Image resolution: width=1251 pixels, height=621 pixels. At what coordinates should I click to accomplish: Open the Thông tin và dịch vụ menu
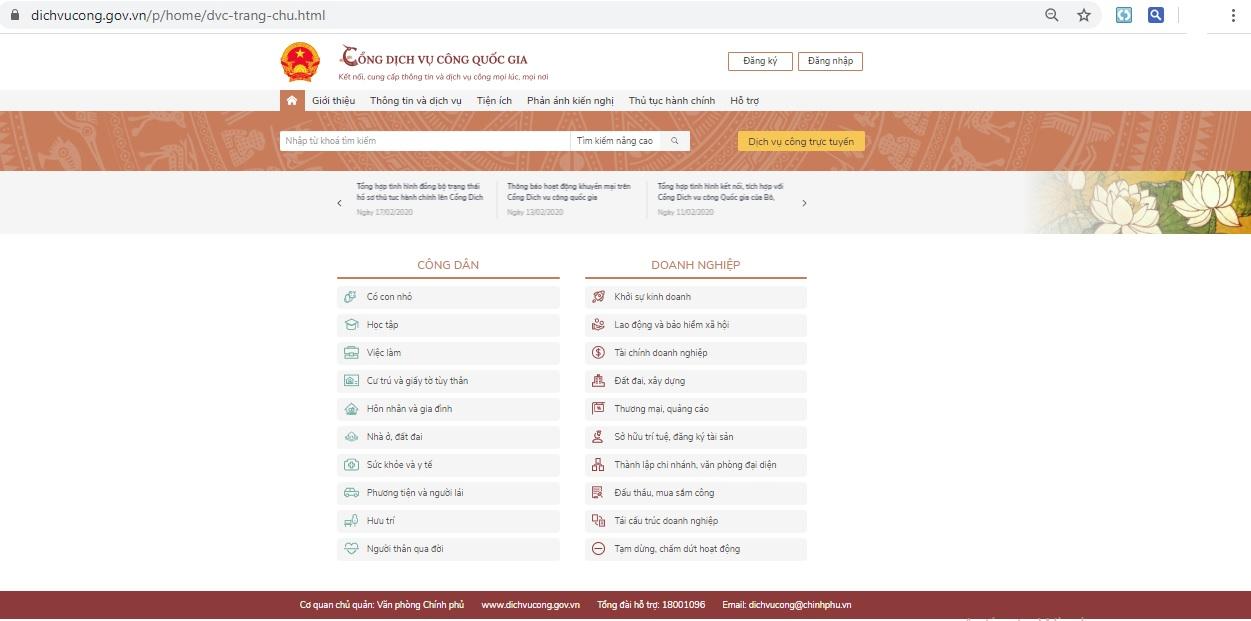coord(415,101)
